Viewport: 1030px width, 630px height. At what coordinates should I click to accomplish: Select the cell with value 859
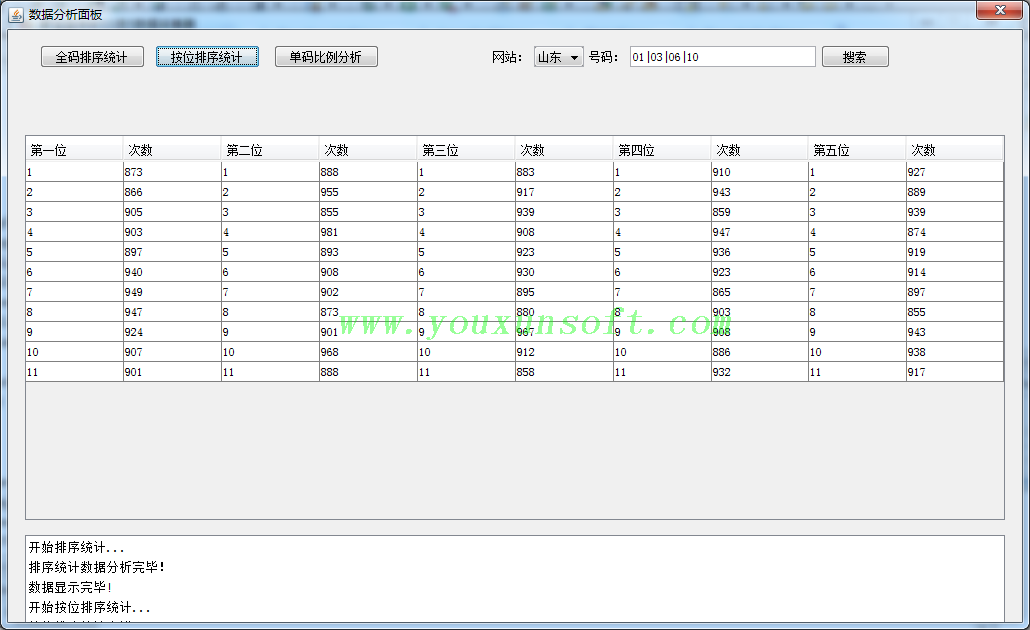pos(759,212)
